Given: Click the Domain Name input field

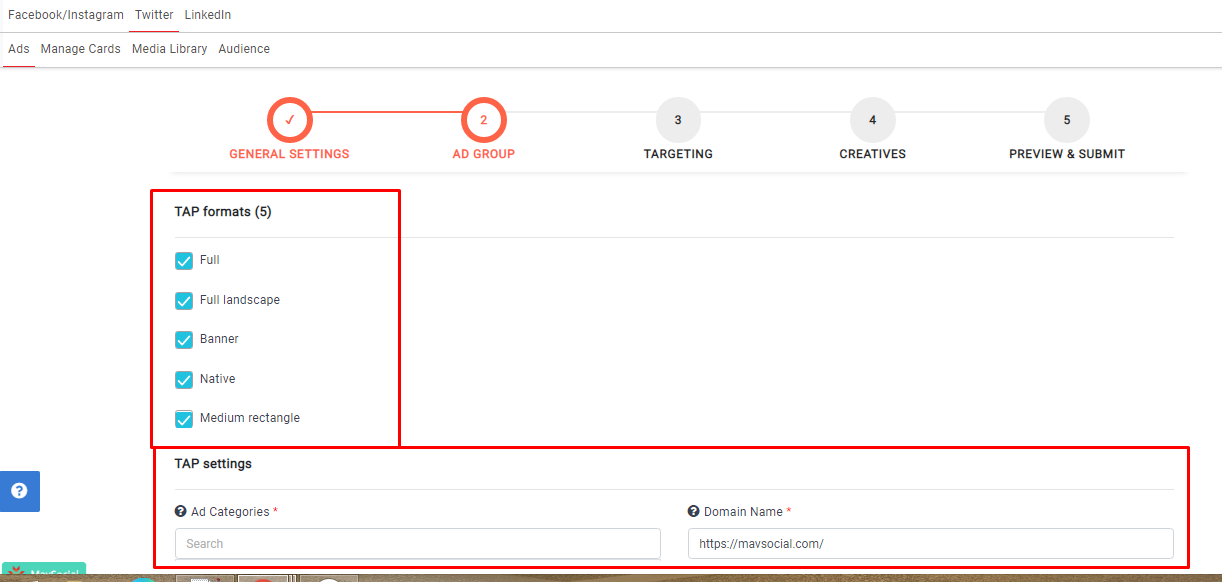Looking at the screenshot, I should pyautogui.click(x=930, y=544).
